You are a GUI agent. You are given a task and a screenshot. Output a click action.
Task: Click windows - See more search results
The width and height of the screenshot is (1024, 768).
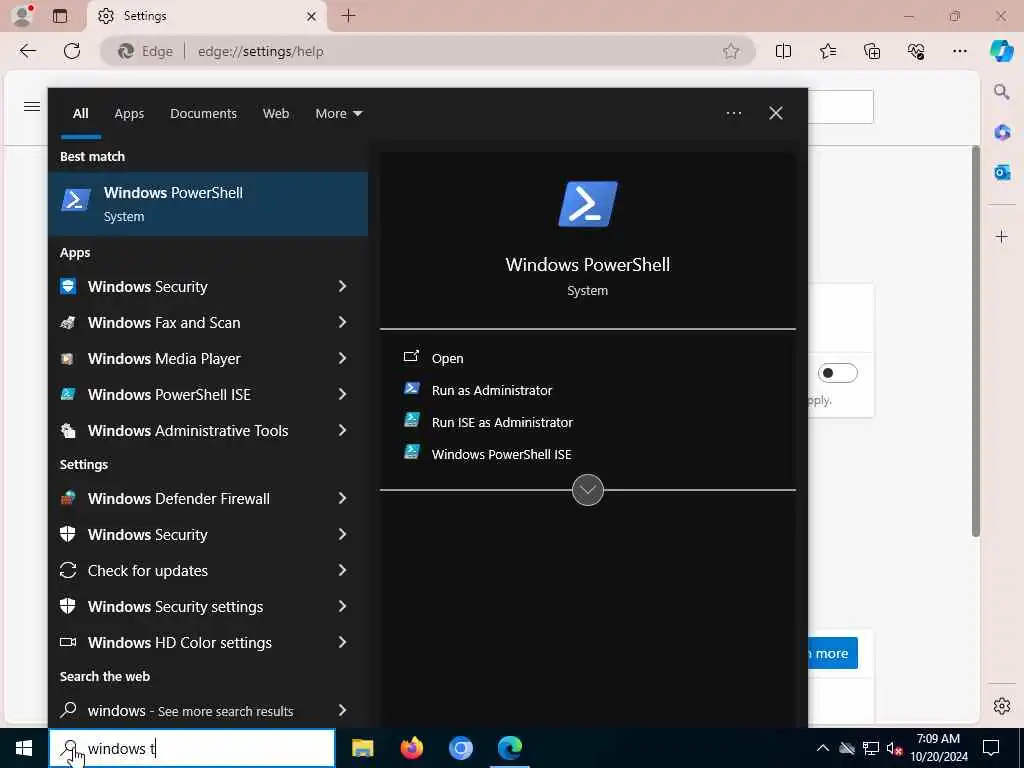208,711
